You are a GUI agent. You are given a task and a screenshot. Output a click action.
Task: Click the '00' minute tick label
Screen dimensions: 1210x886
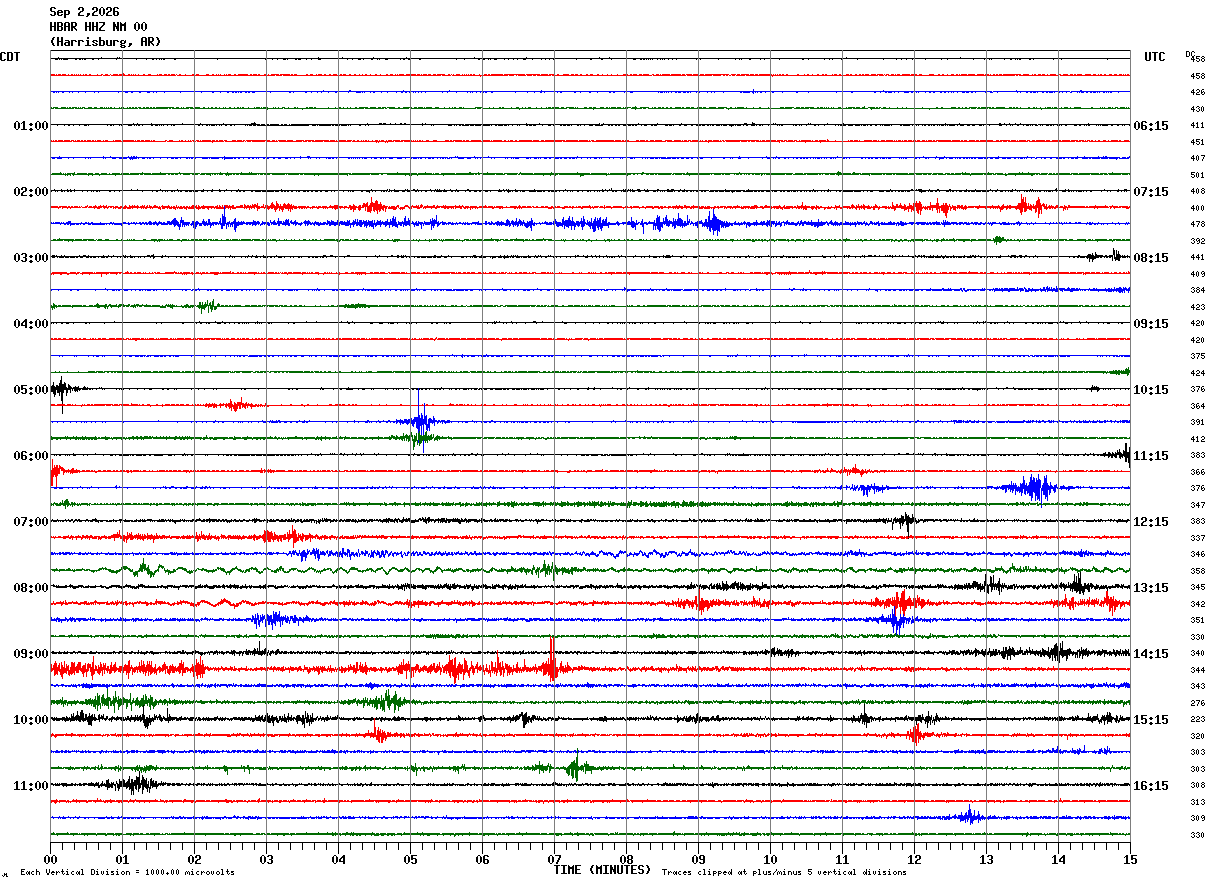tap(51, 859)
